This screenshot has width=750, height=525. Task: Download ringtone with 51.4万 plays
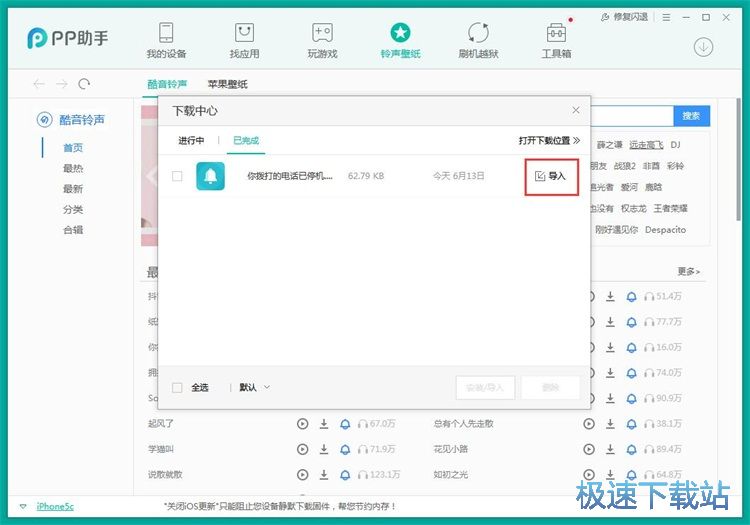(x=610, y=296)
